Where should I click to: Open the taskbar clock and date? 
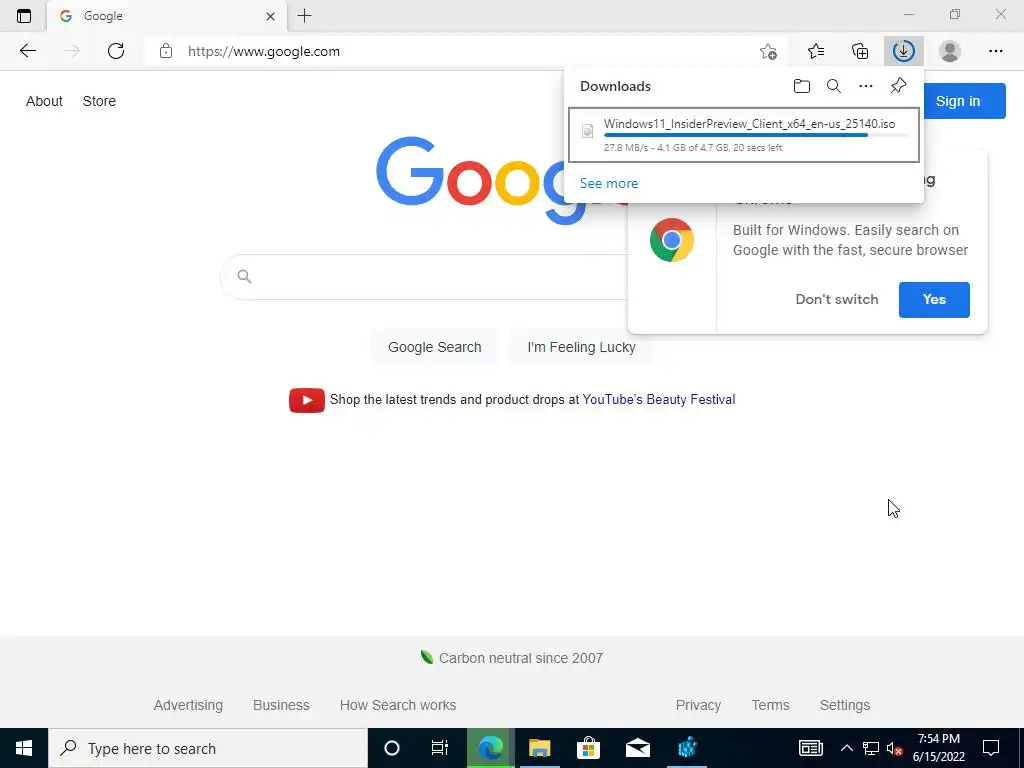click(x=938, y=748)
